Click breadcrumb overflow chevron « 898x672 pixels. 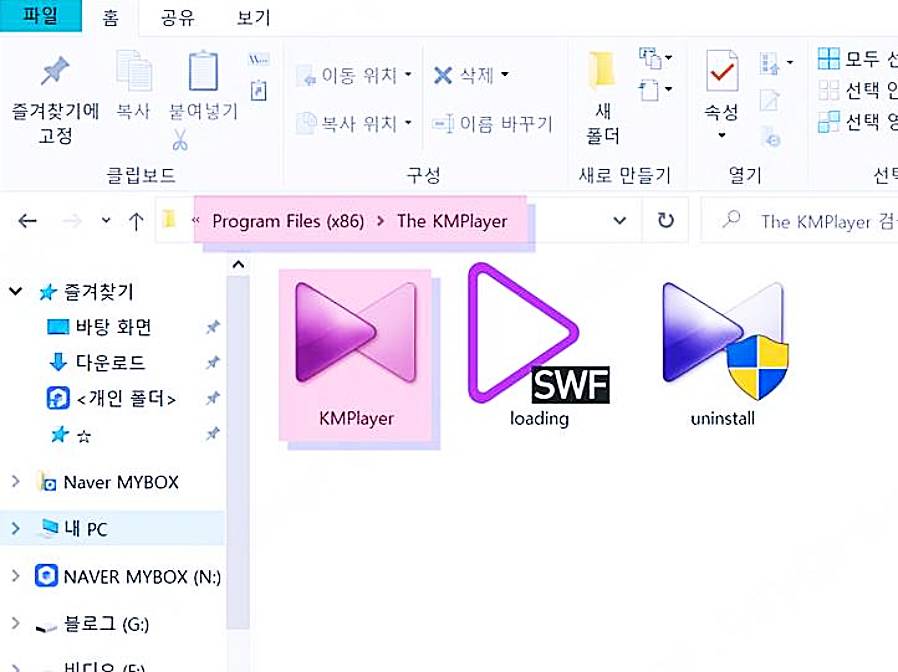pyautogui.click(x=196, y=220)
